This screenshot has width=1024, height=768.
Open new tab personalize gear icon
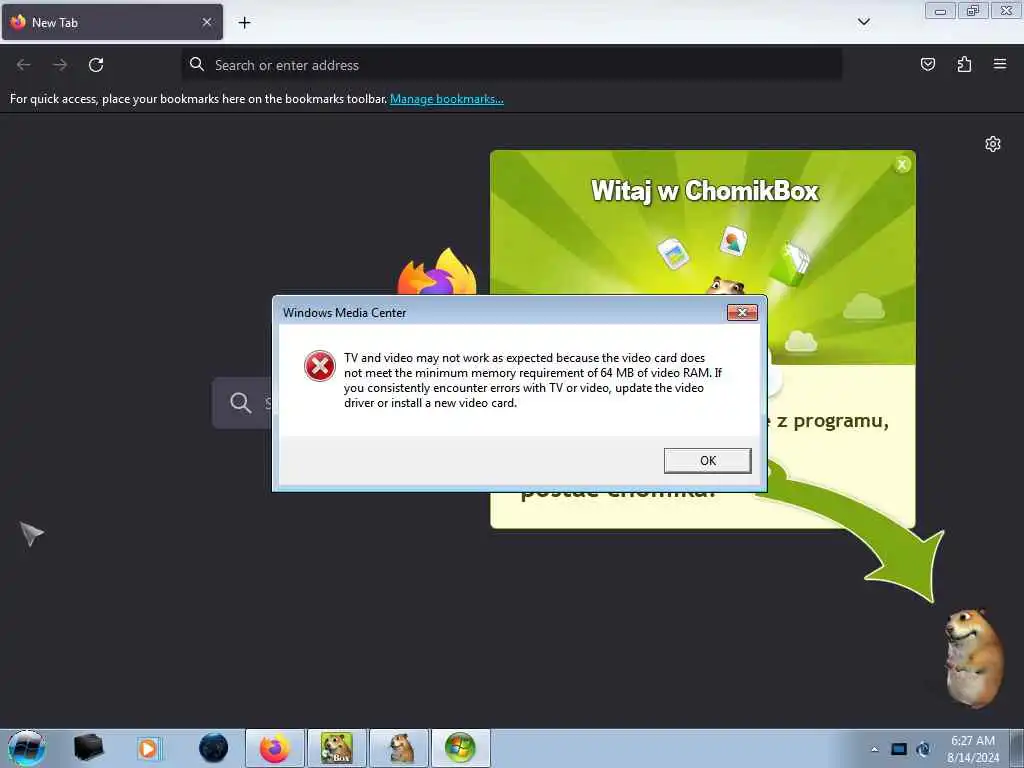pos(993,144)
